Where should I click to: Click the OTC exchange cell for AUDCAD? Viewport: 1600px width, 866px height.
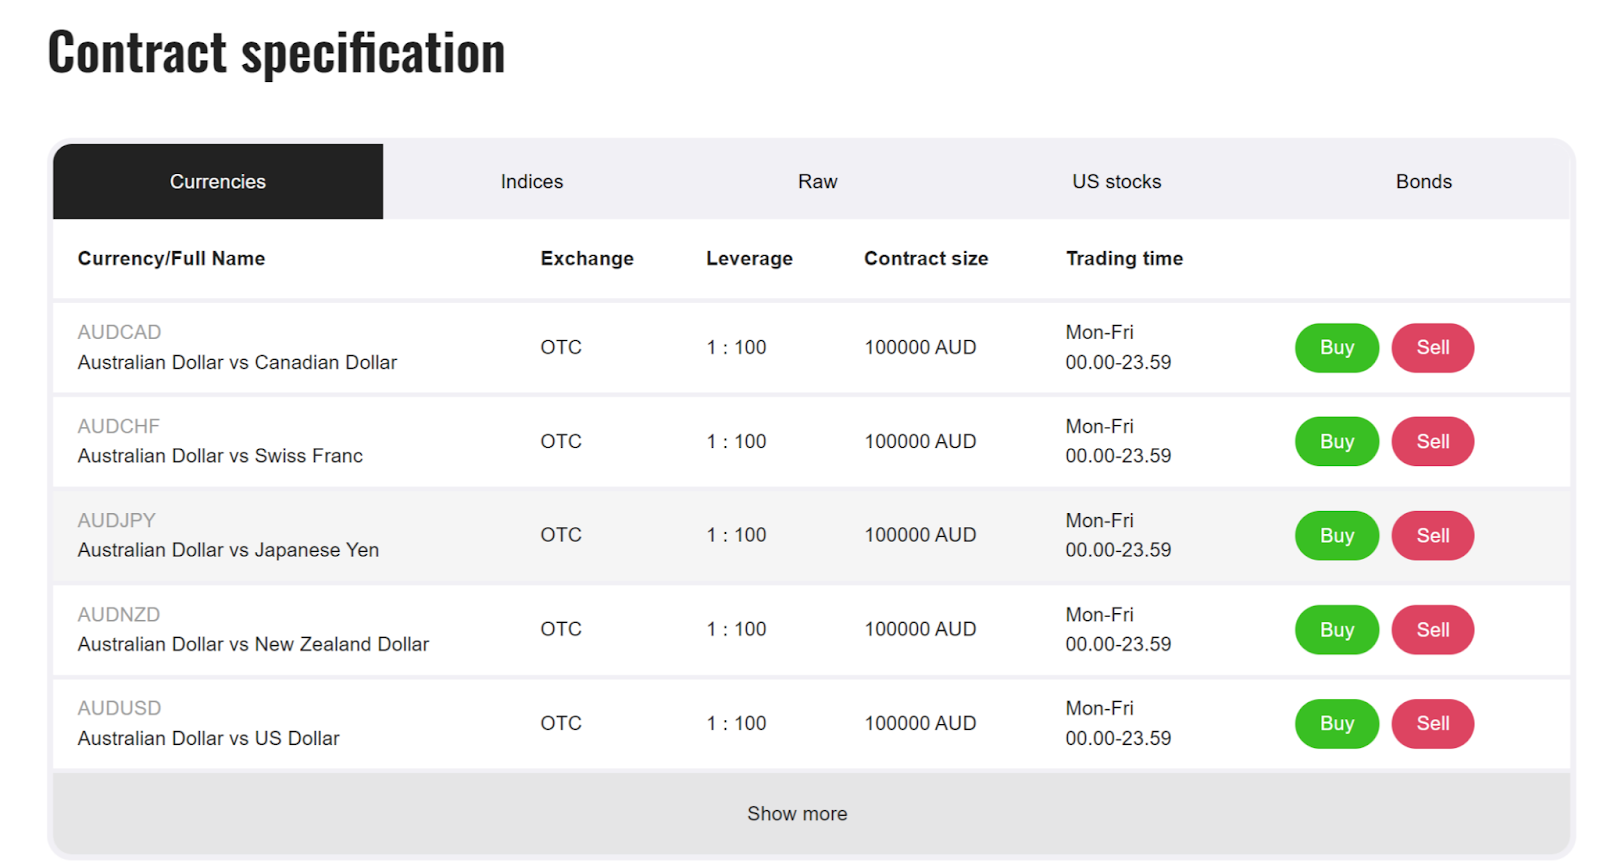click(561, 347)
